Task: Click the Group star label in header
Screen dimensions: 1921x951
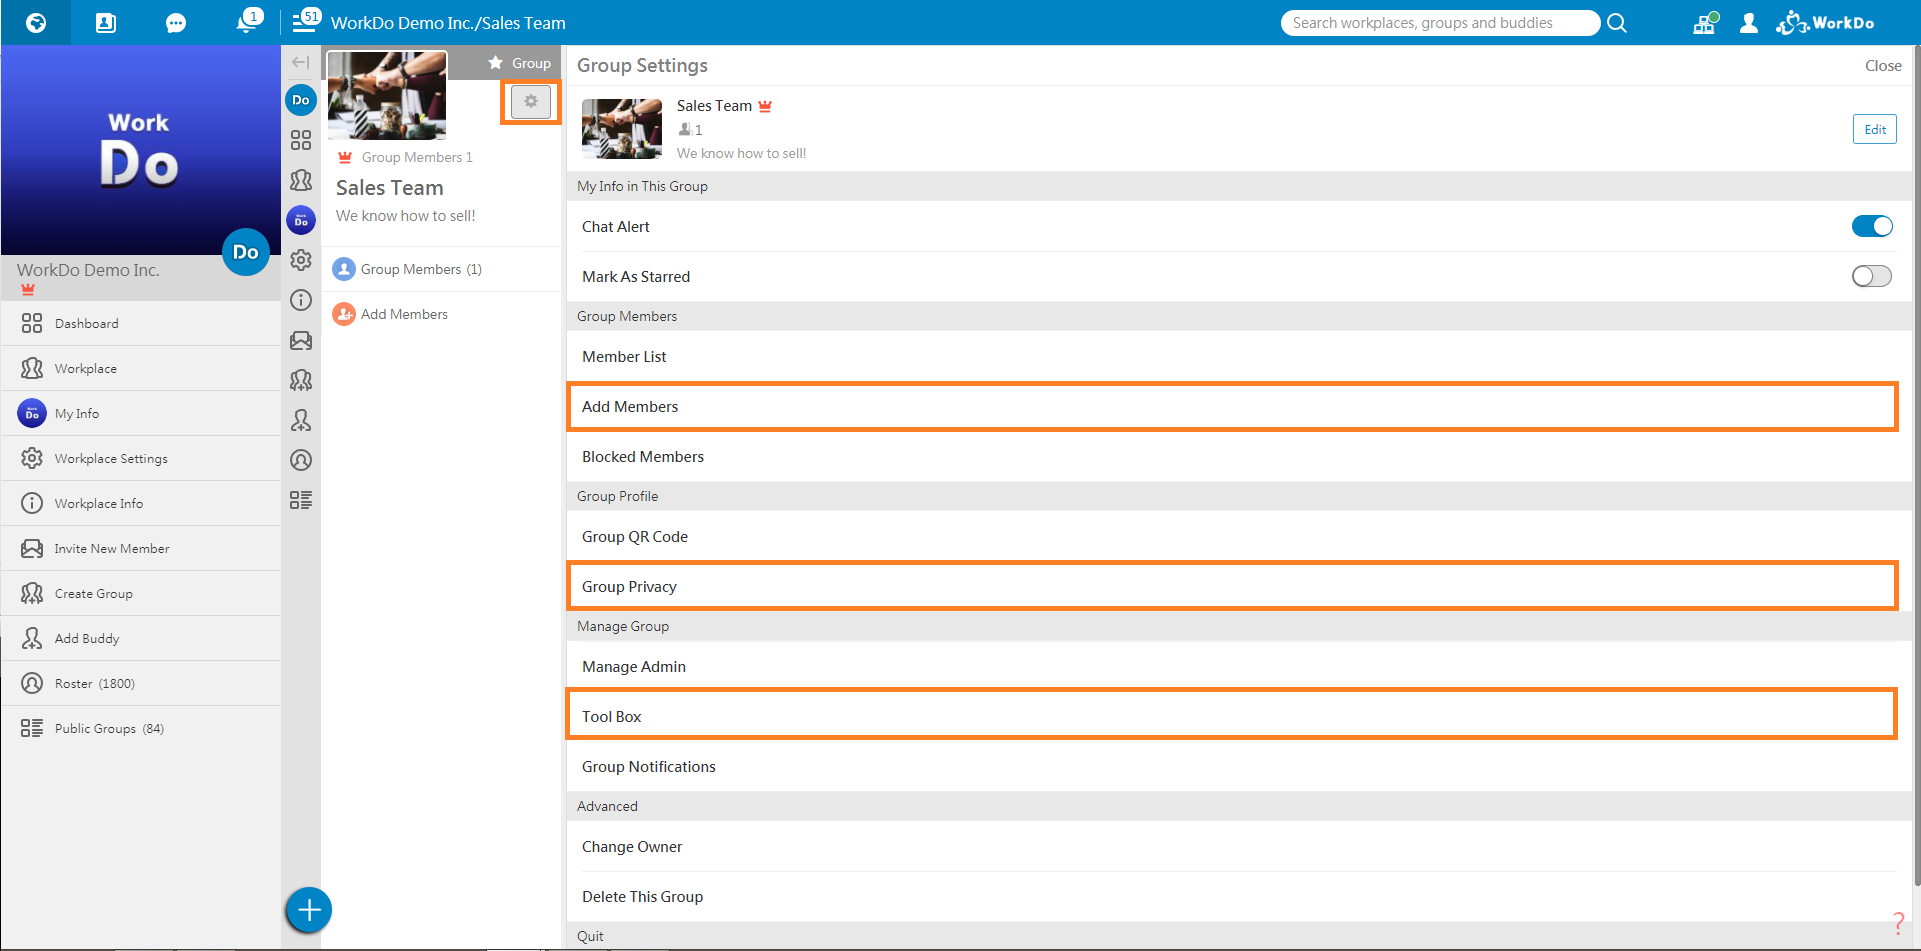Action: 519,63
